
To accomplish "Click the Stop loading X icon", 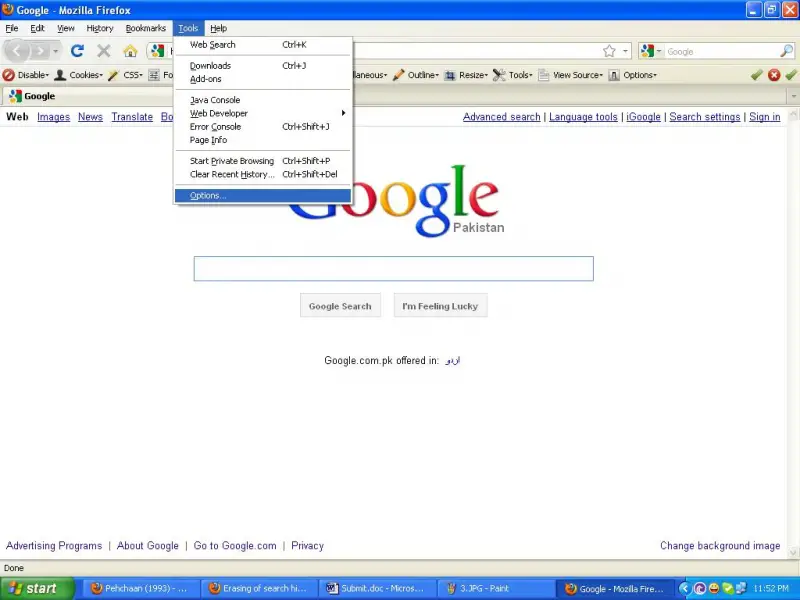I will (x=104, y=51).
